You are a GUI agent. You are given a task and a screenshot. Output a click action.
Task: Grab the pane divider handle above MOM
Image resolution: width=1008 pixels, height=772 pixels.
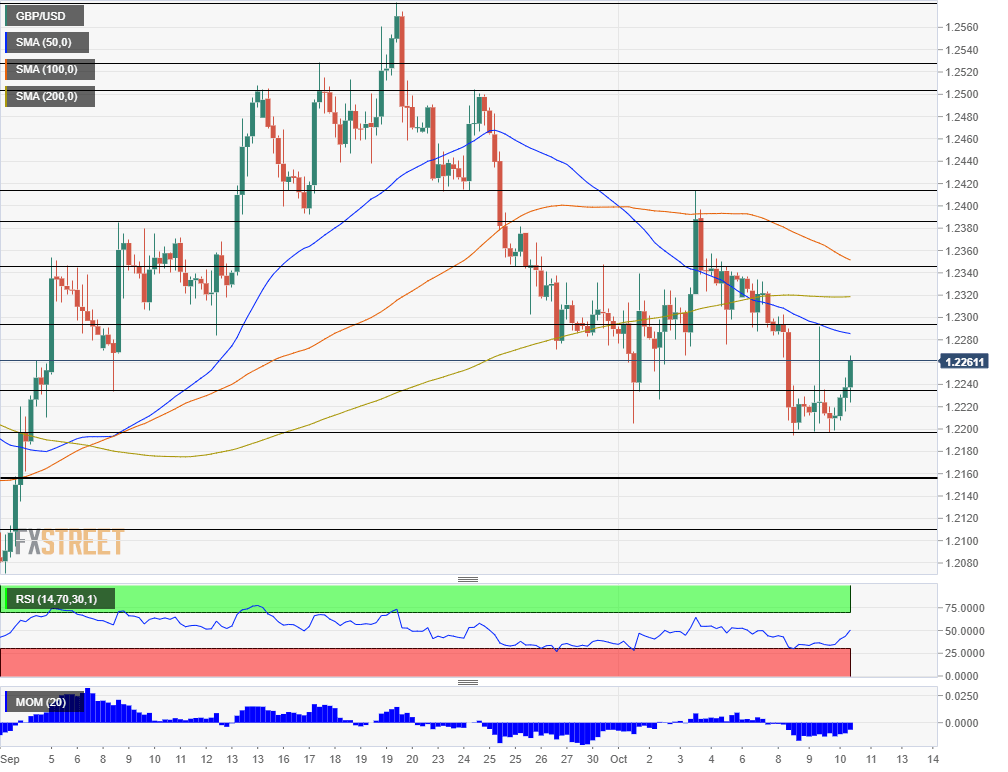pyautogui.click(x=467, y=682)
